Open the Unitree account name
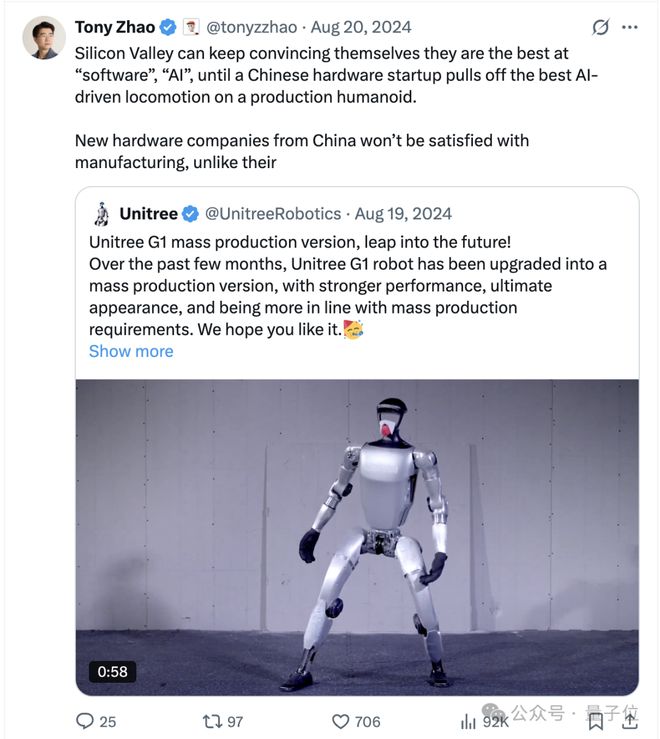The image size is (660, 739). pyautogui.click(x=148, y=214)
